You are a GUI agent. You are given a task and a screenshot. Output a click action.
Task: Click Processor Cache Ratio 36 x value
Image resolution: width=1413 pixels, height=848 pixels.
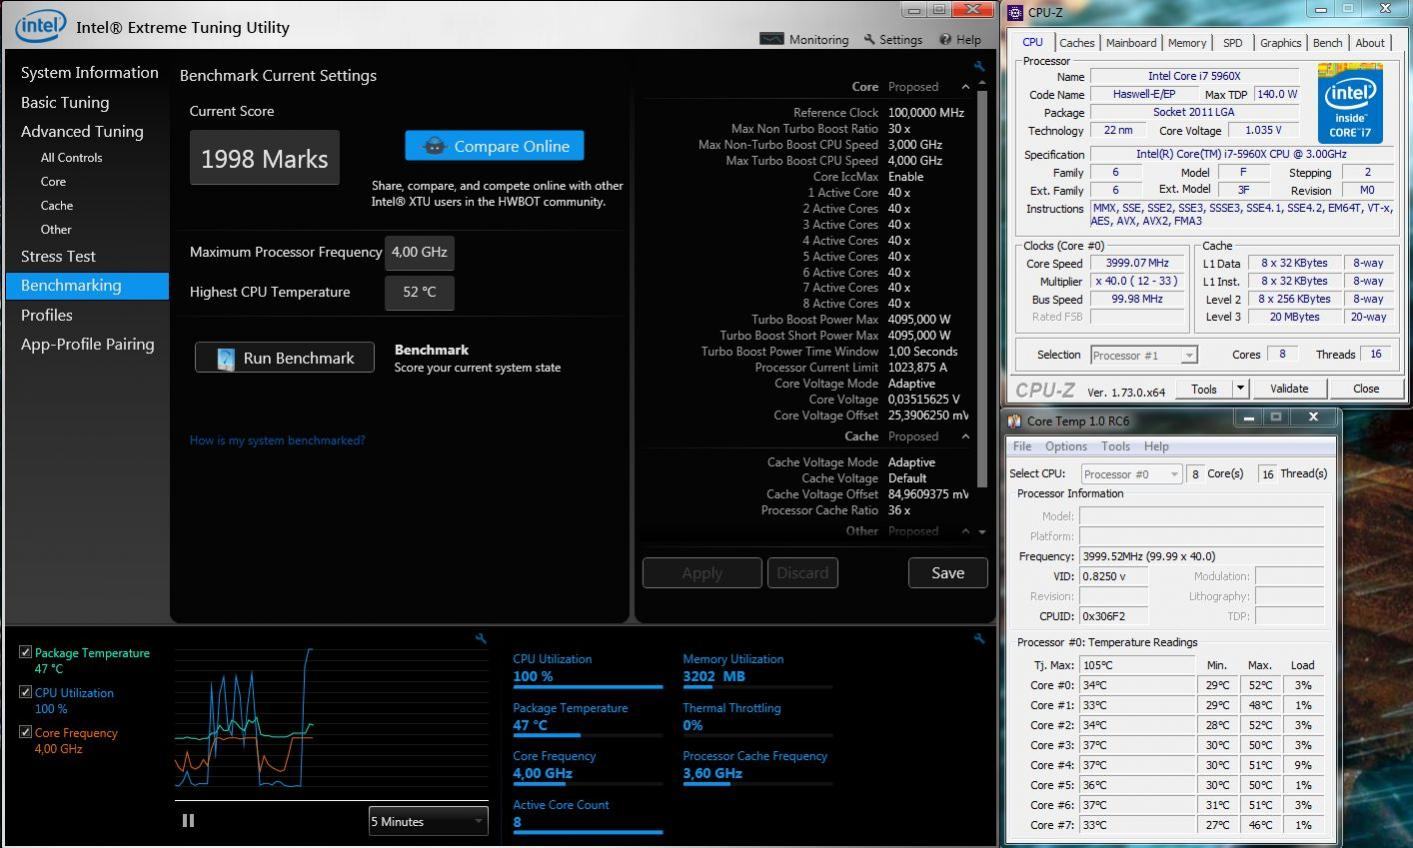click(x=899, y=510)
